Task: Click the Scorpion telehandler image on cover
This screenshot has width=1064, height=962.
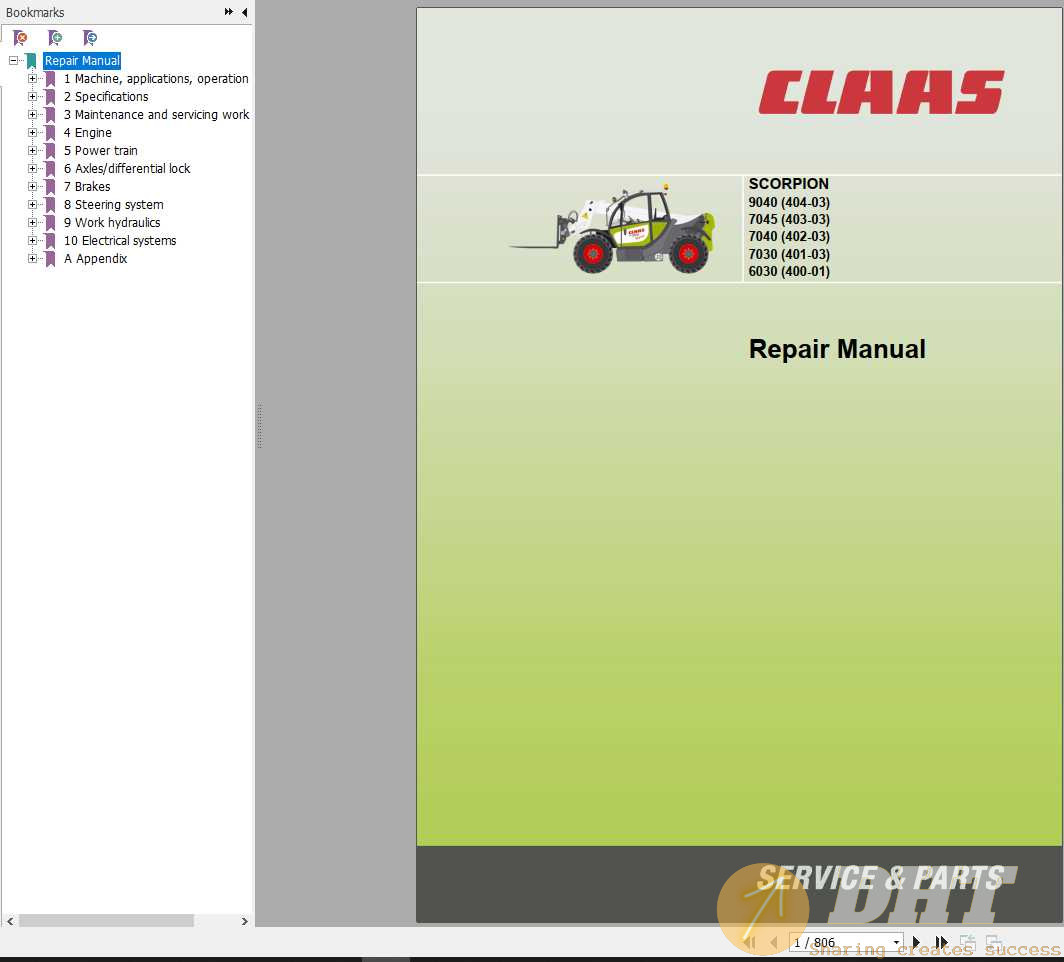Action: 612,229
